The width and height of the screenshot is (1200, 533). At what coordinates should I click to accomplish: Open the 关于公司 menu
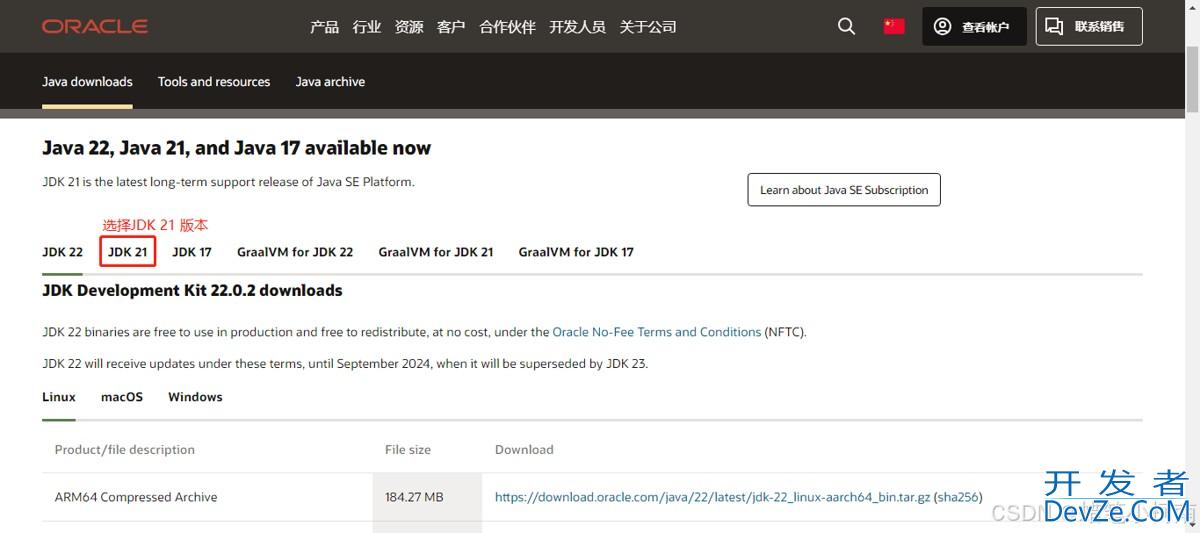pyautogui.click(x=648, y=27)
